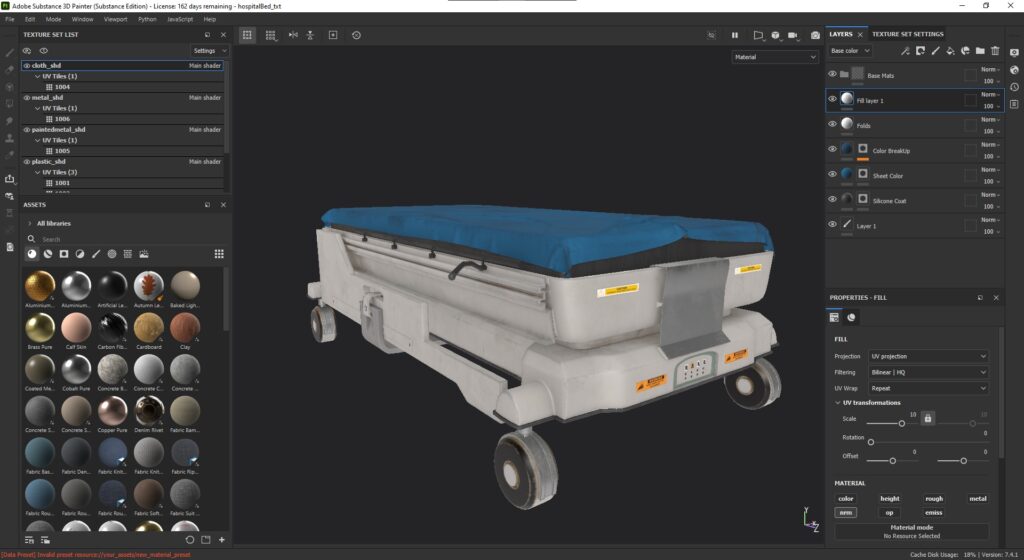This screenshot has width=1024, height=560.
Task: Click the circular reset view icon in top toolbar
Action: pos(357,35)
